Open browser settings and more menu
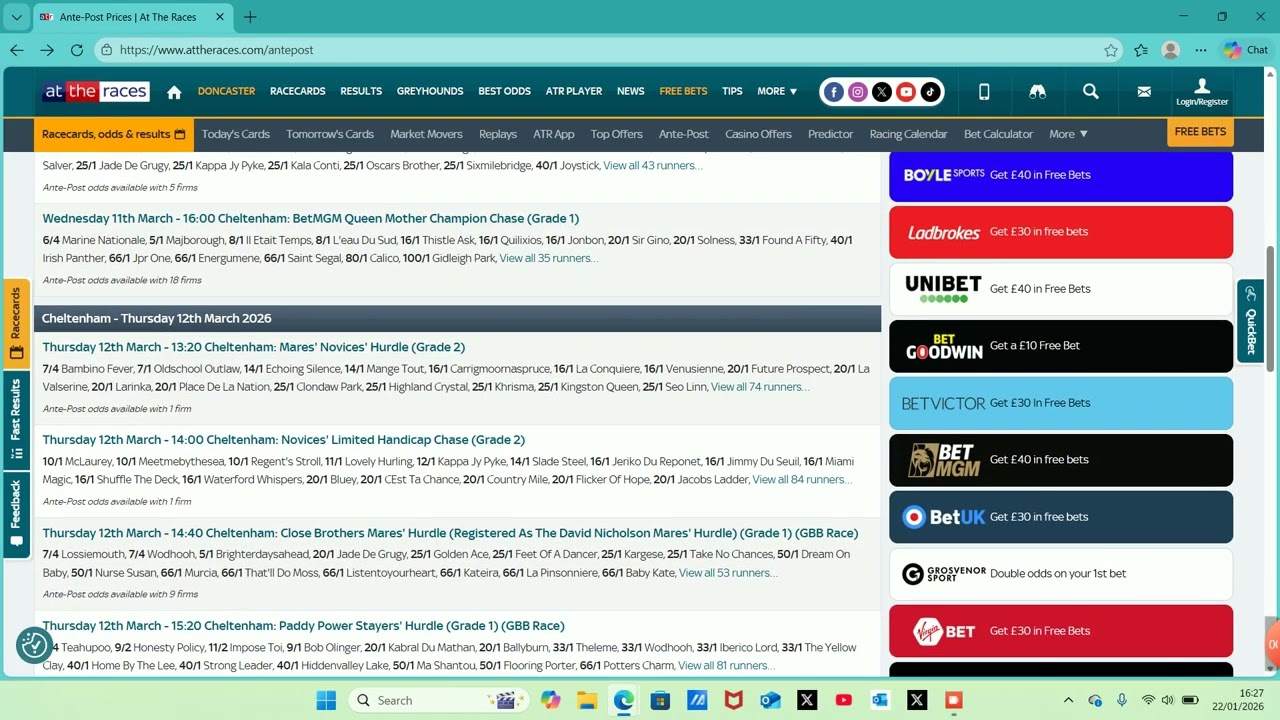 pos(1201,50)
